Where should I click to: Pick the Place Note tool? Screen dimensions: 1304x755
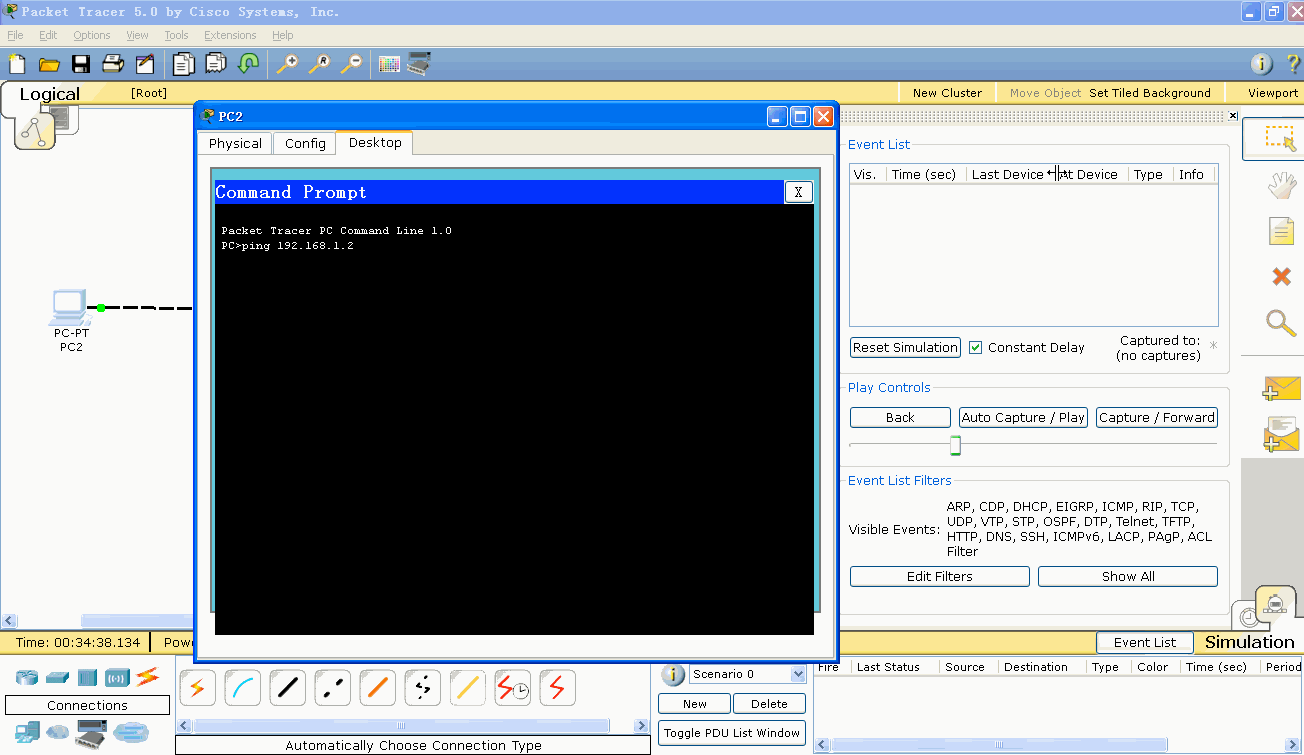tap(1281, 231)
